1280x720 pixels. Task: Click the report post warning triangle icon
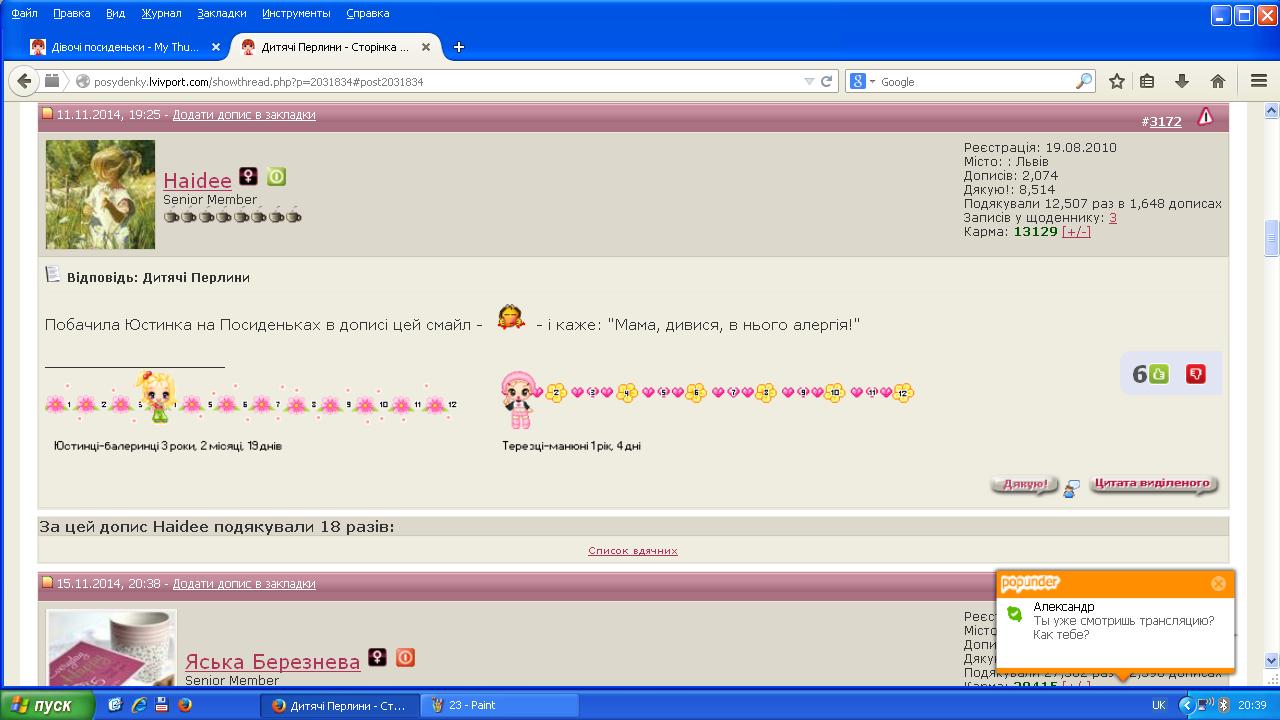1205,117
